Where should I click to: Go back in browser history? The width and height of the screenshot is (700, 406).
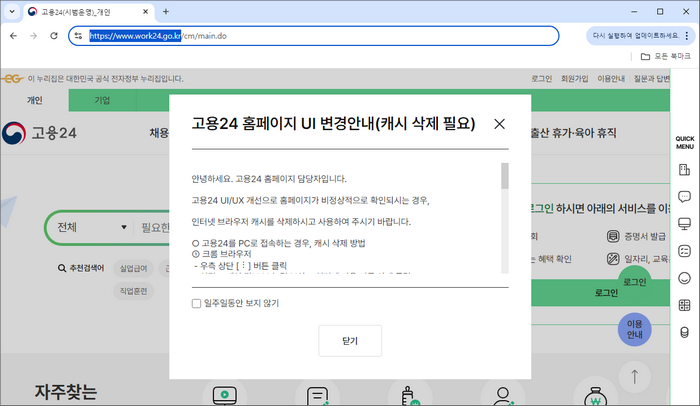tap(13, 36)
